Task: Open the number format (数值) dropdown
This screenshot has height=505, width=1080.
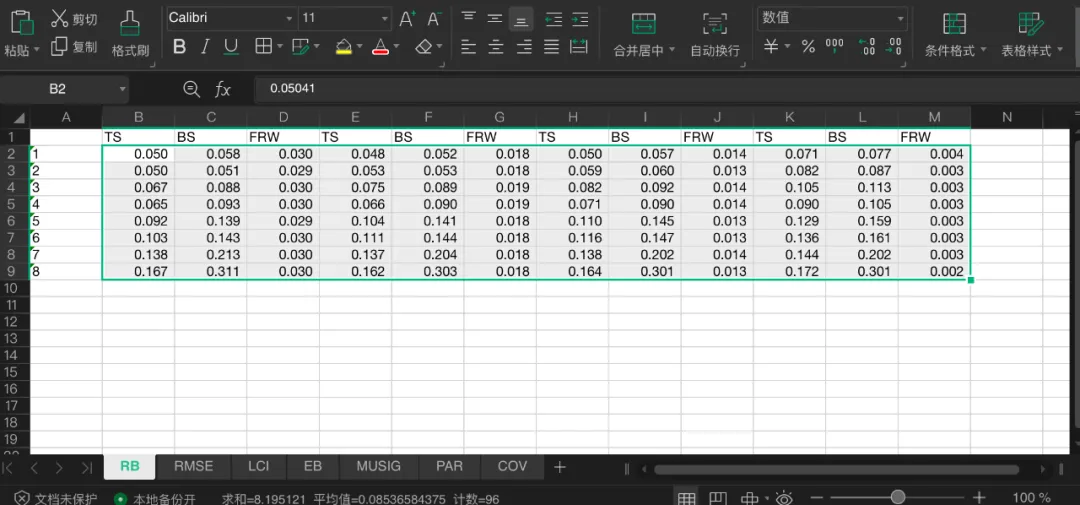Action: coord(900,19)
